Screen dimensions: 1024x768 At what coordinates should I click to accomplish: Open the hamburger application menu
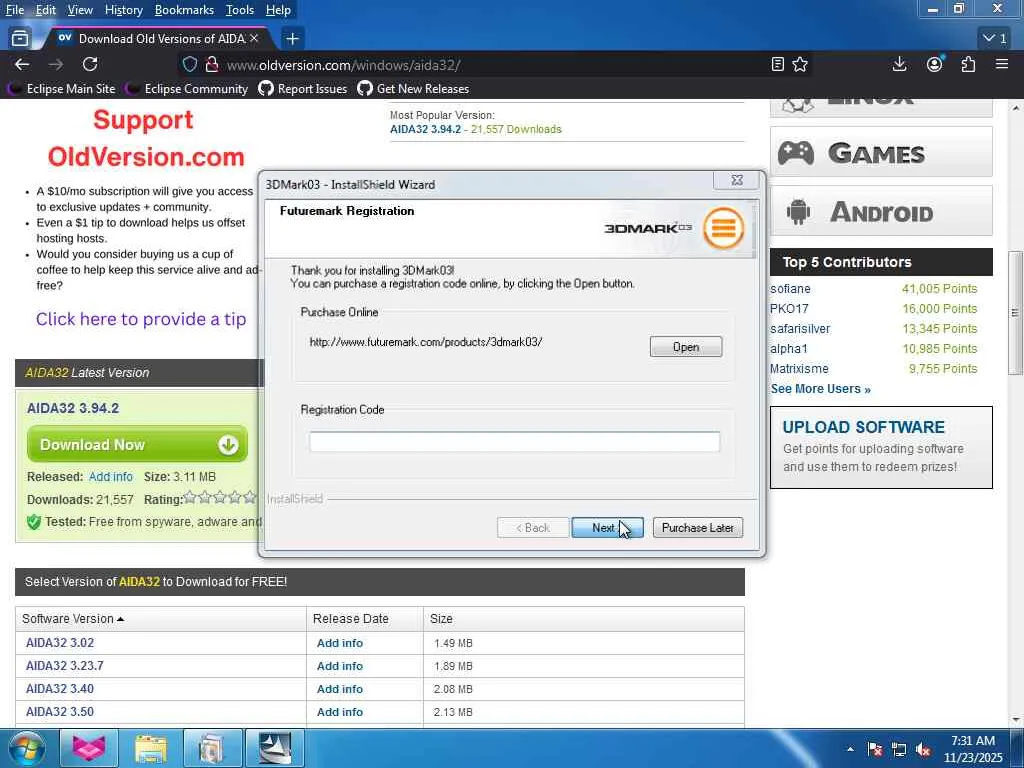(x=1002, y=64)
